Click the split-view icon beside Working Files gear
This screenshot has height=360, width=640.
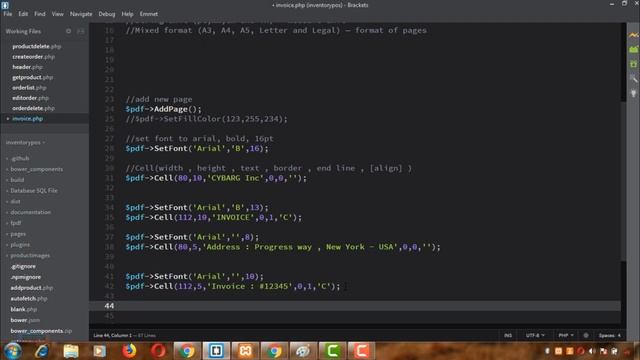80,31
